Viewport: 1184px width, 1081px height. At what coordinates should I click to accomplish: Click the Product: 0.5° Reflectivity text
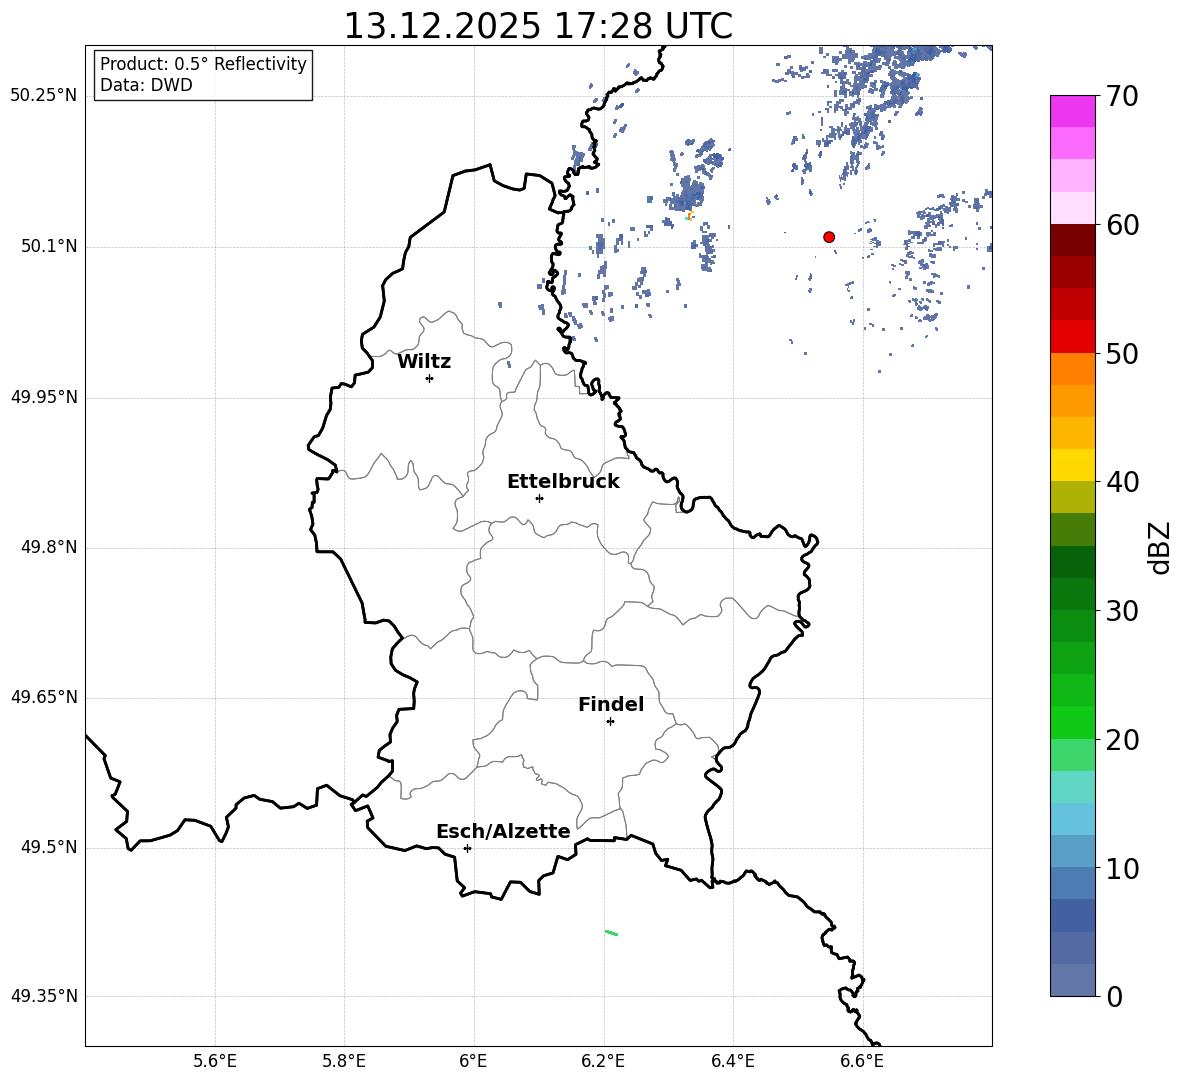pos(203,63)
